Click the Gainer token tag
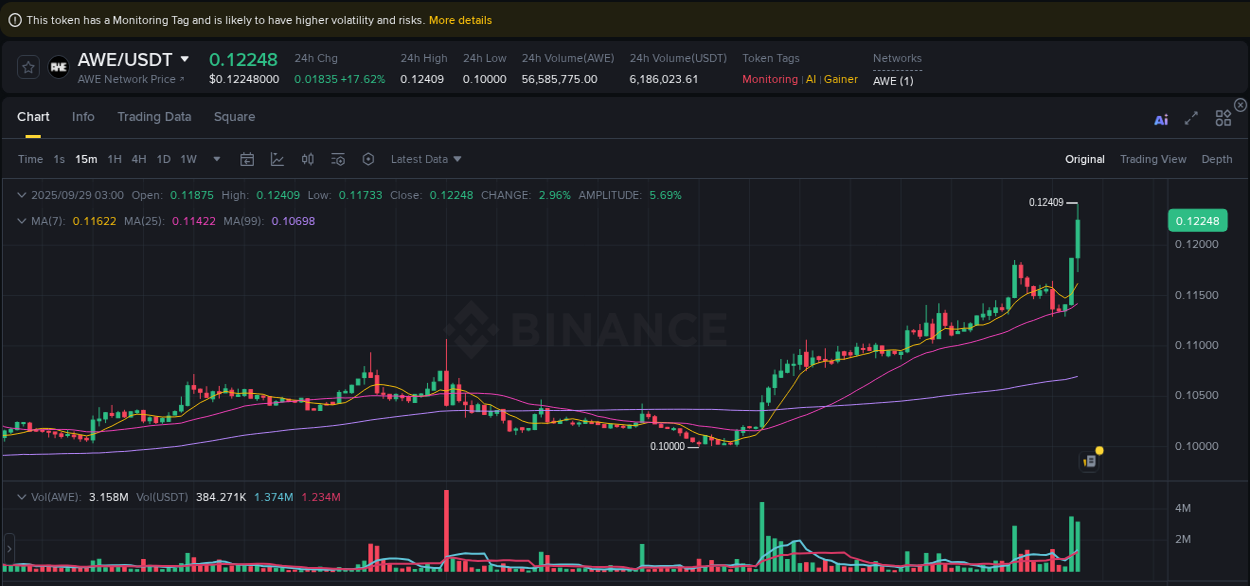Viewport: 1250px width, 586px height. point(840,79)
